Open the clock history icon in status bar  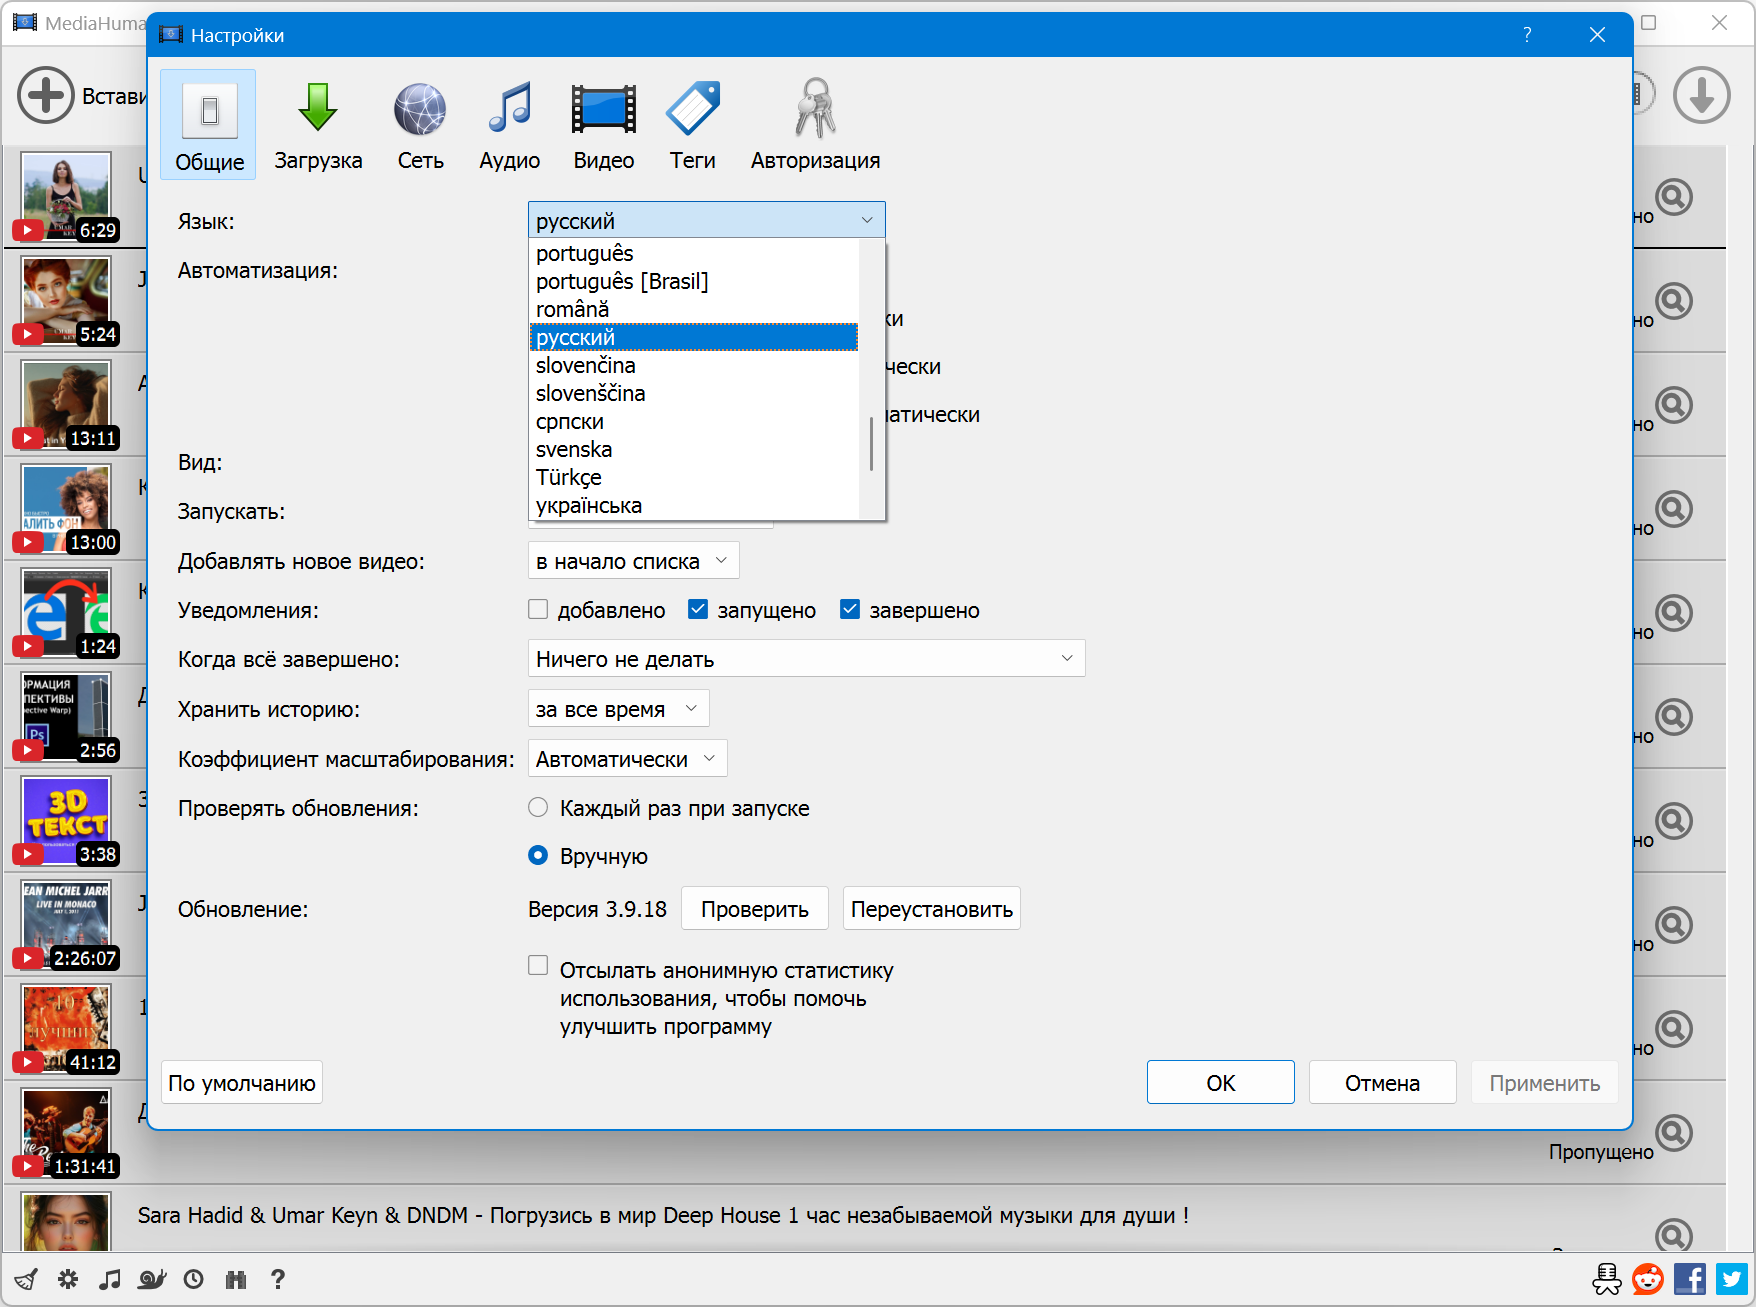[x=194, y=1279]
